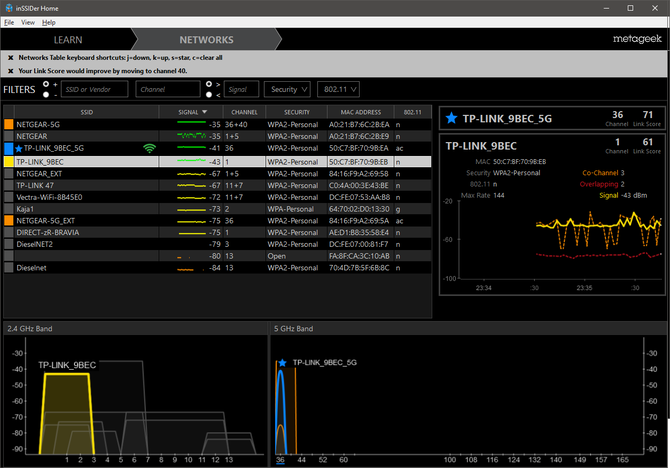Click the green Wi-Fi connected icon
670x468 pixels.
pyautogui.click(x=149, y=148)
